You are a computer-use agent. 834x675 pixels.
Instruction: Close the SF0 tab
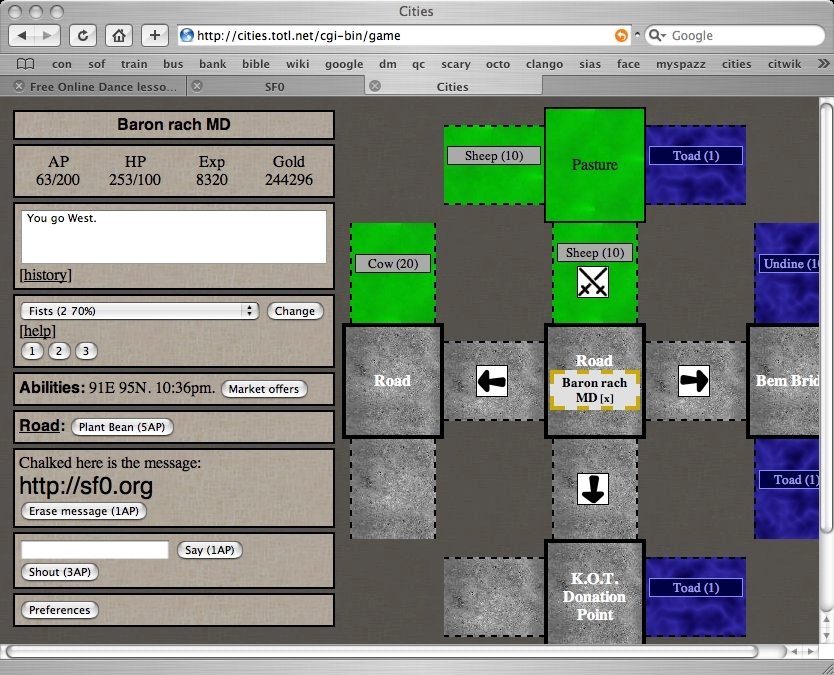[x=197, y=87]
